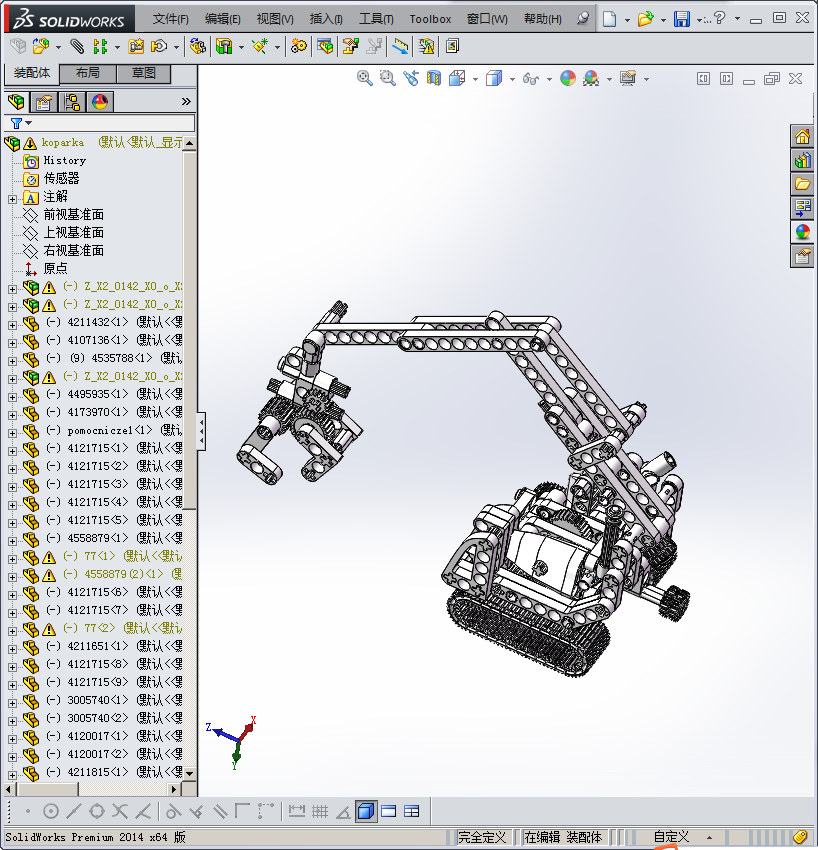Click the Display Style cube icon
Viewport: 818px width, 850px height.
coord(494,79)
